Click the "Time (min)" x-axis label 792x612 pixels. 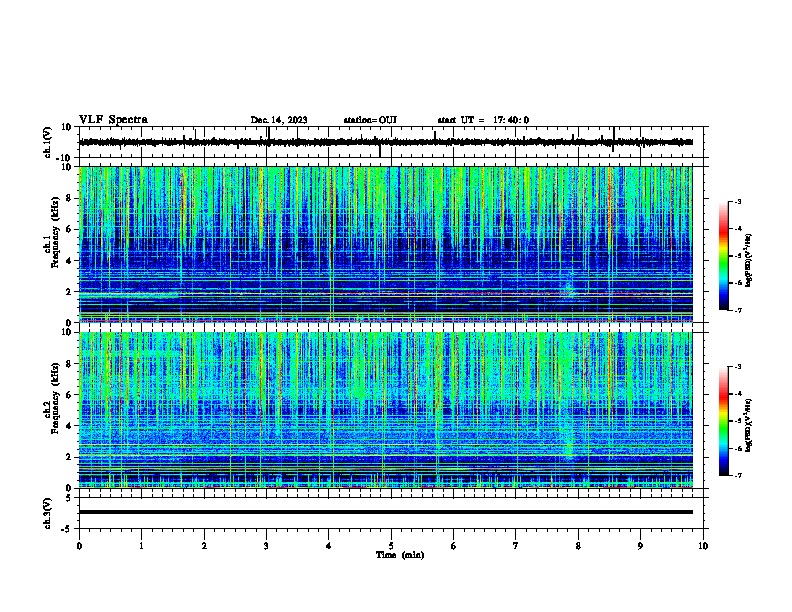[400, 555]
